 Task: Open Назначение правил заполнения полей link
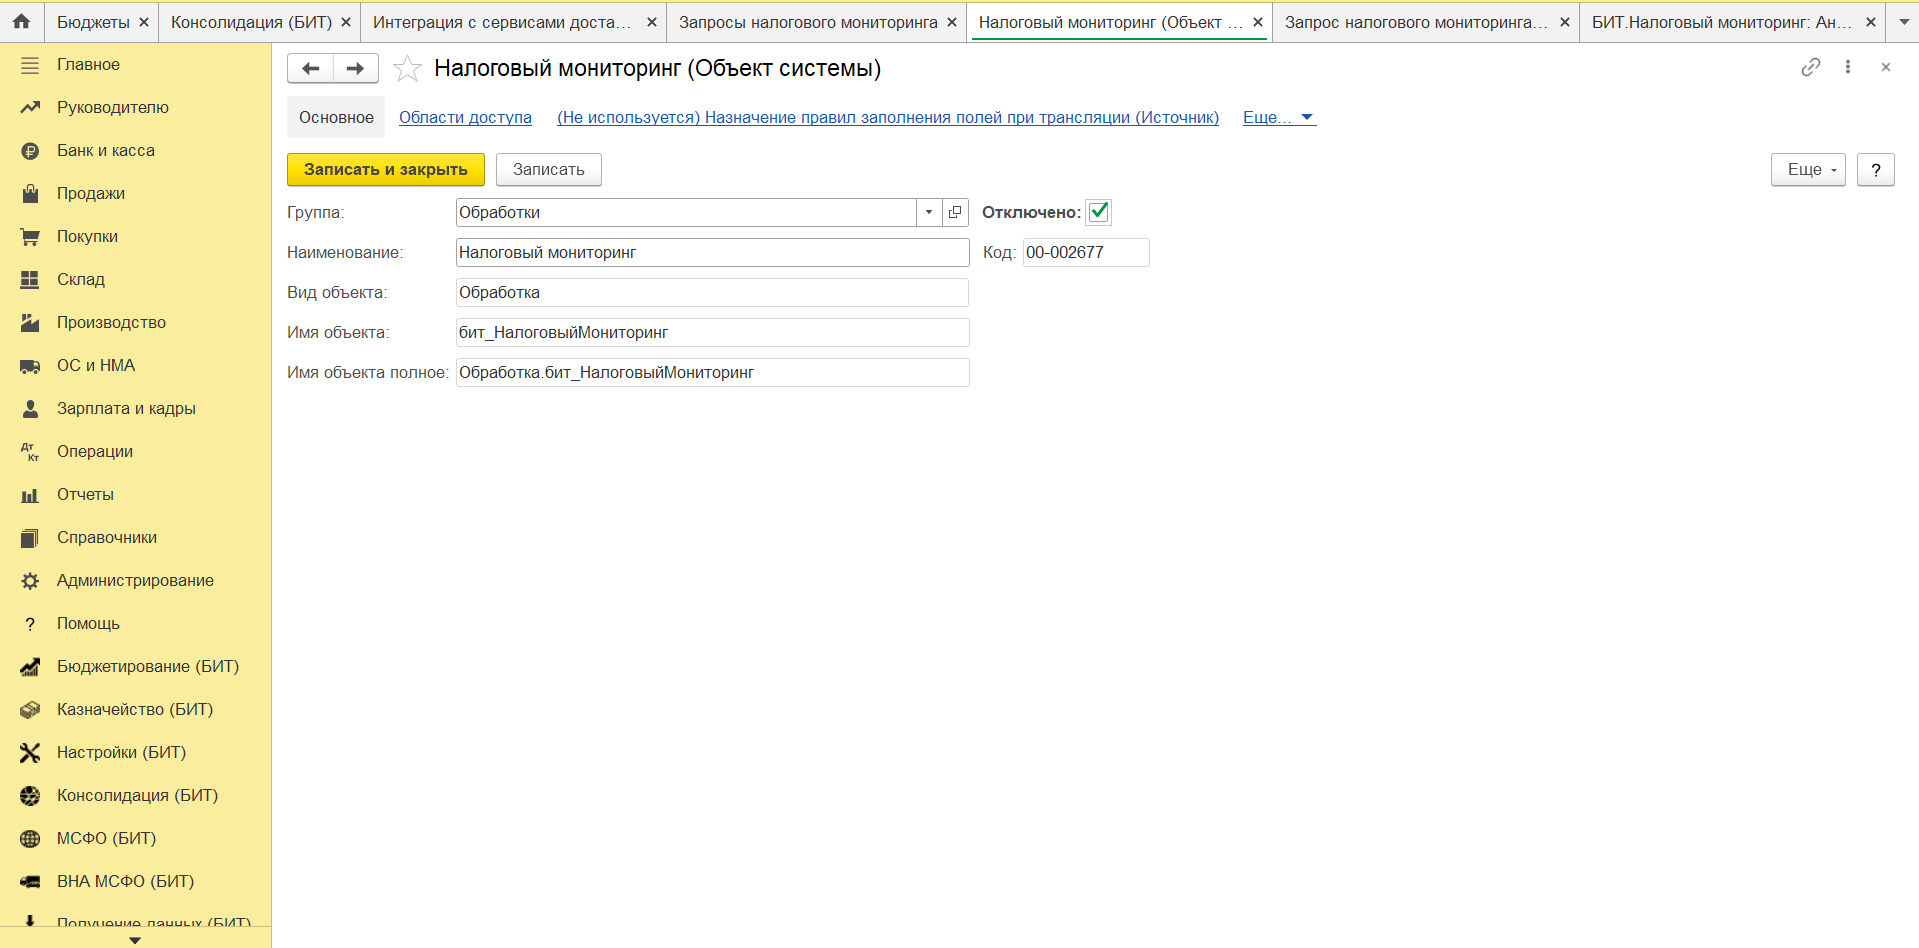point(888,117)
